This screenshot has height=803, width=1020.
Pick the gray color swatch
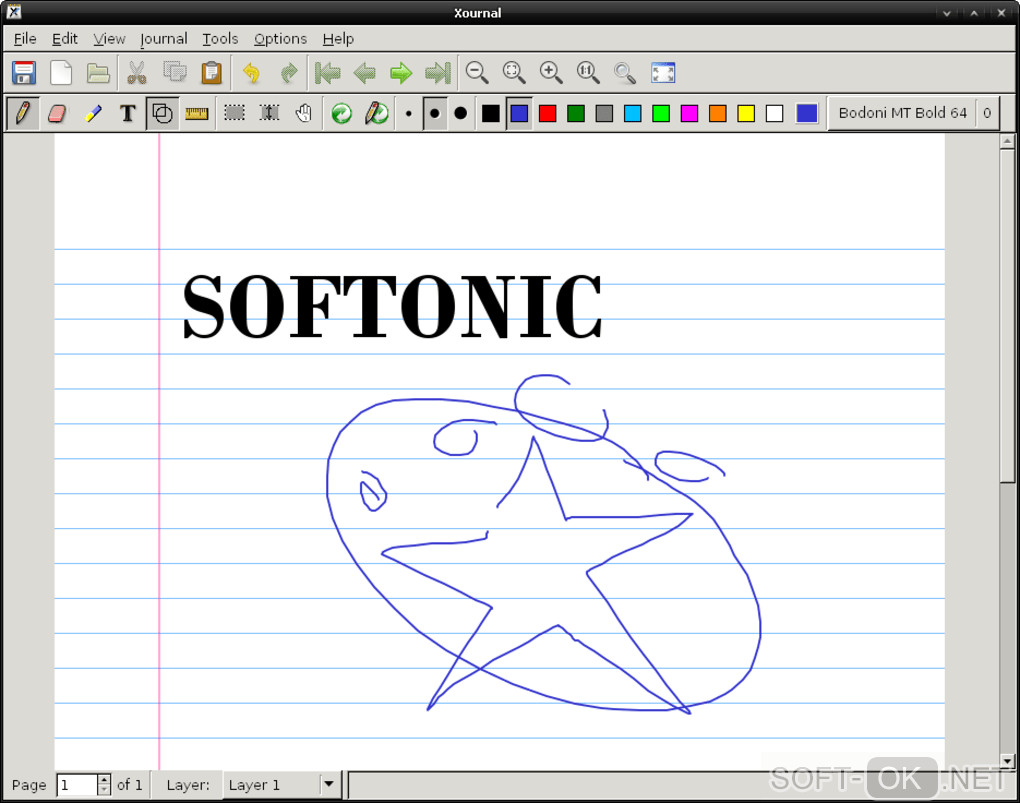coord(604,114)
